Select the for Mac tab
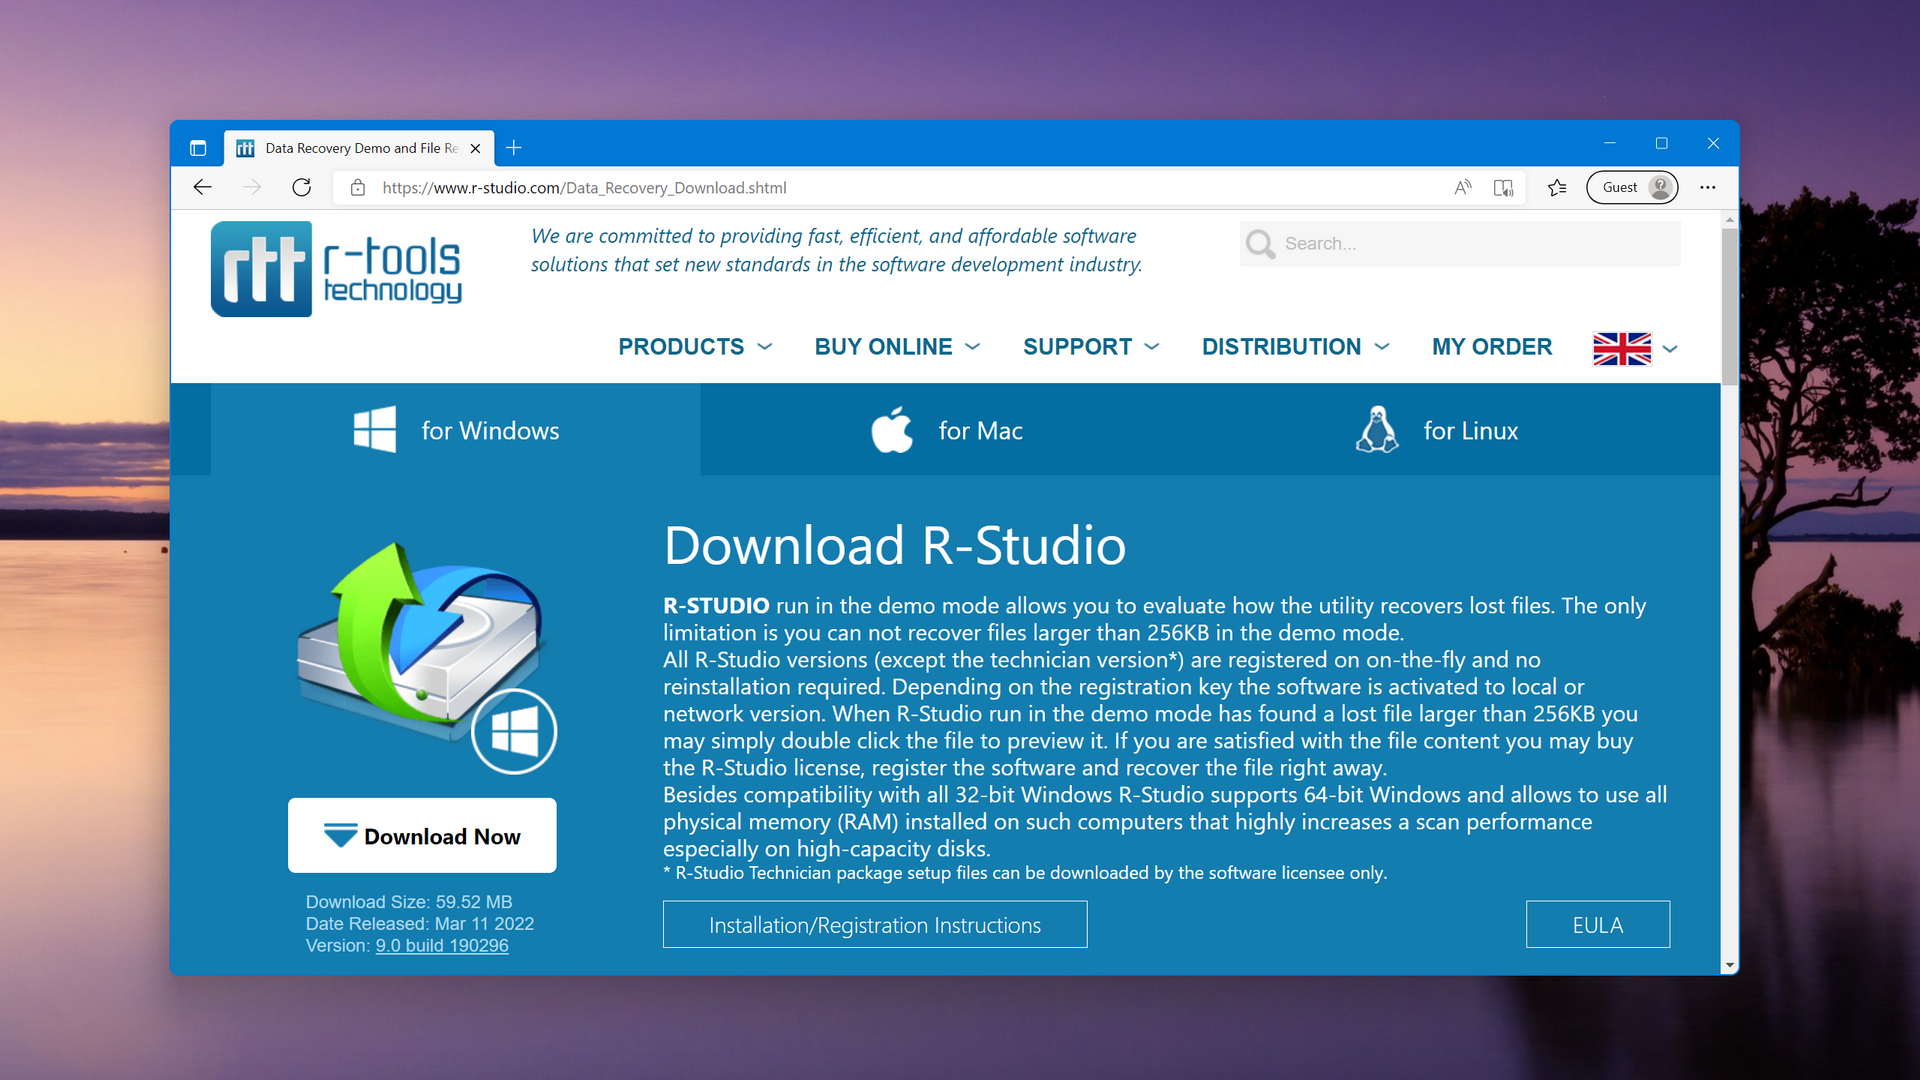1920x1080 pixels. (946, 430)
